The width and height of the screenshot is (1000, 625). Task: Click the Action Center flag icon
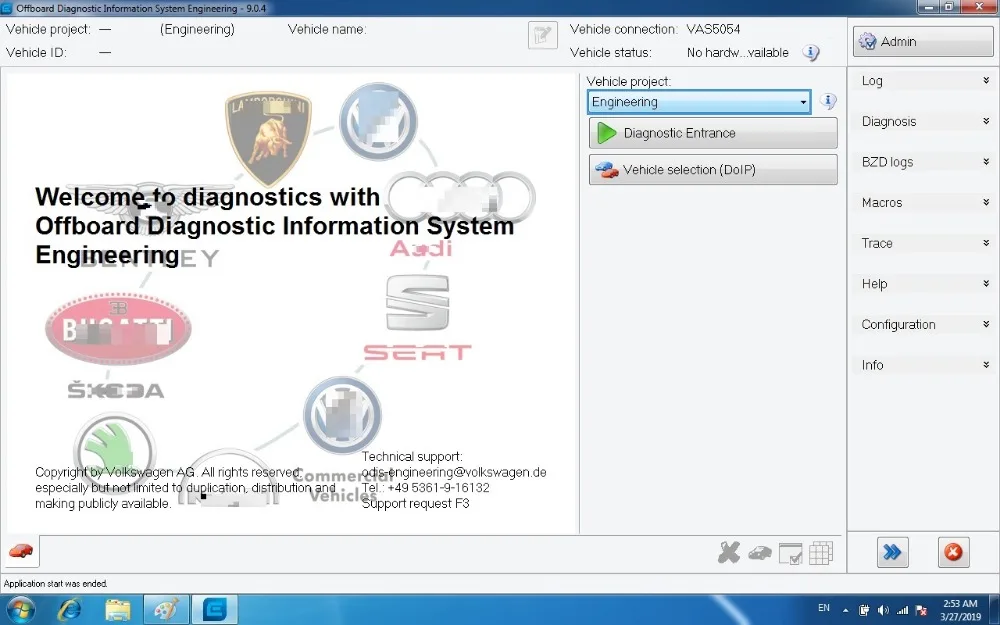point(921,610)
